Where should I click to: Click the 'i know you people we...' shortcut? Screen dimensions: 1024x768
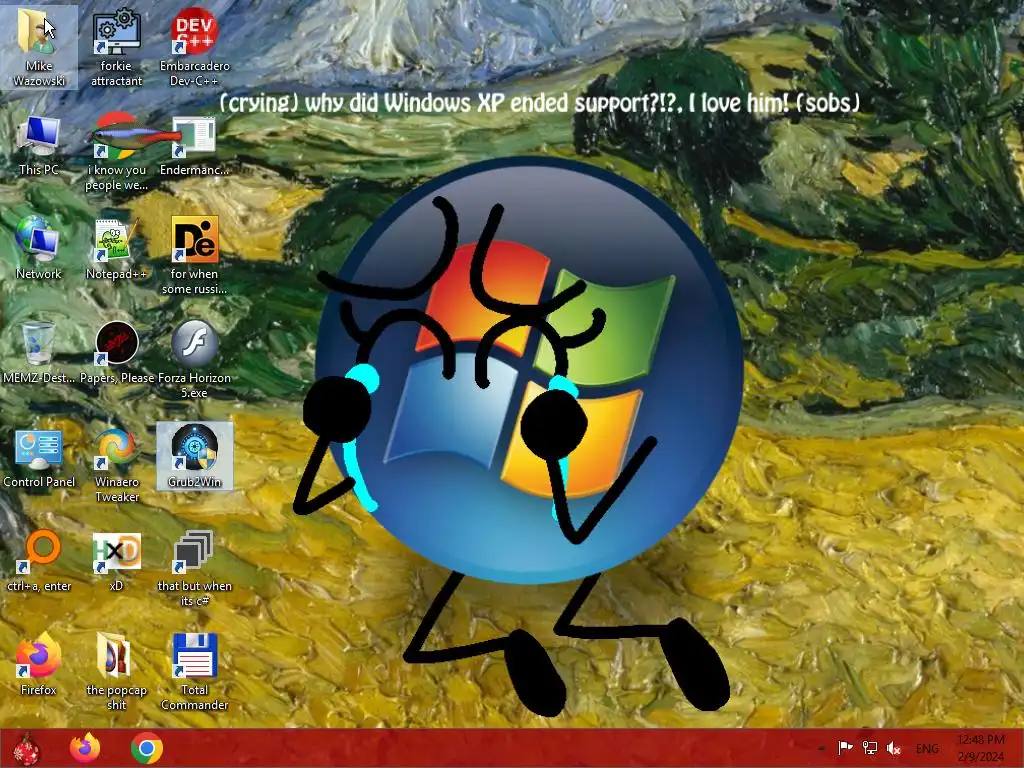[x=116, y=153]
